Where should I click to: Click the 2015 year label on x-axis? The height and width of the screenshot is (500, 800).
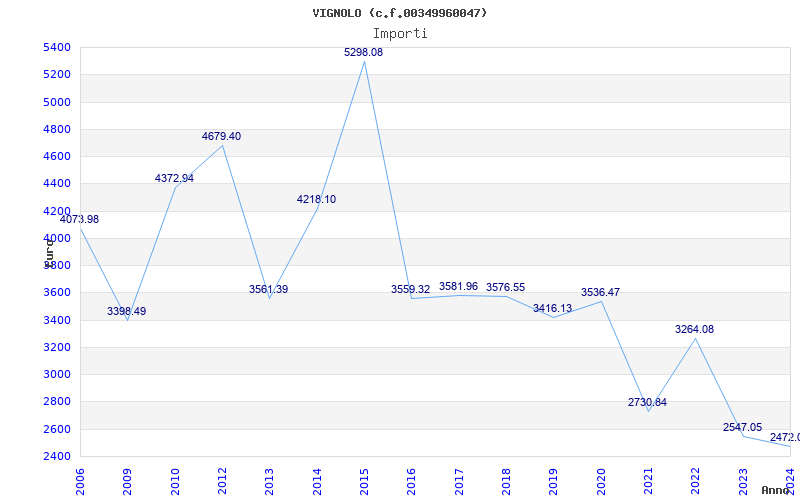tap(364, 482)
